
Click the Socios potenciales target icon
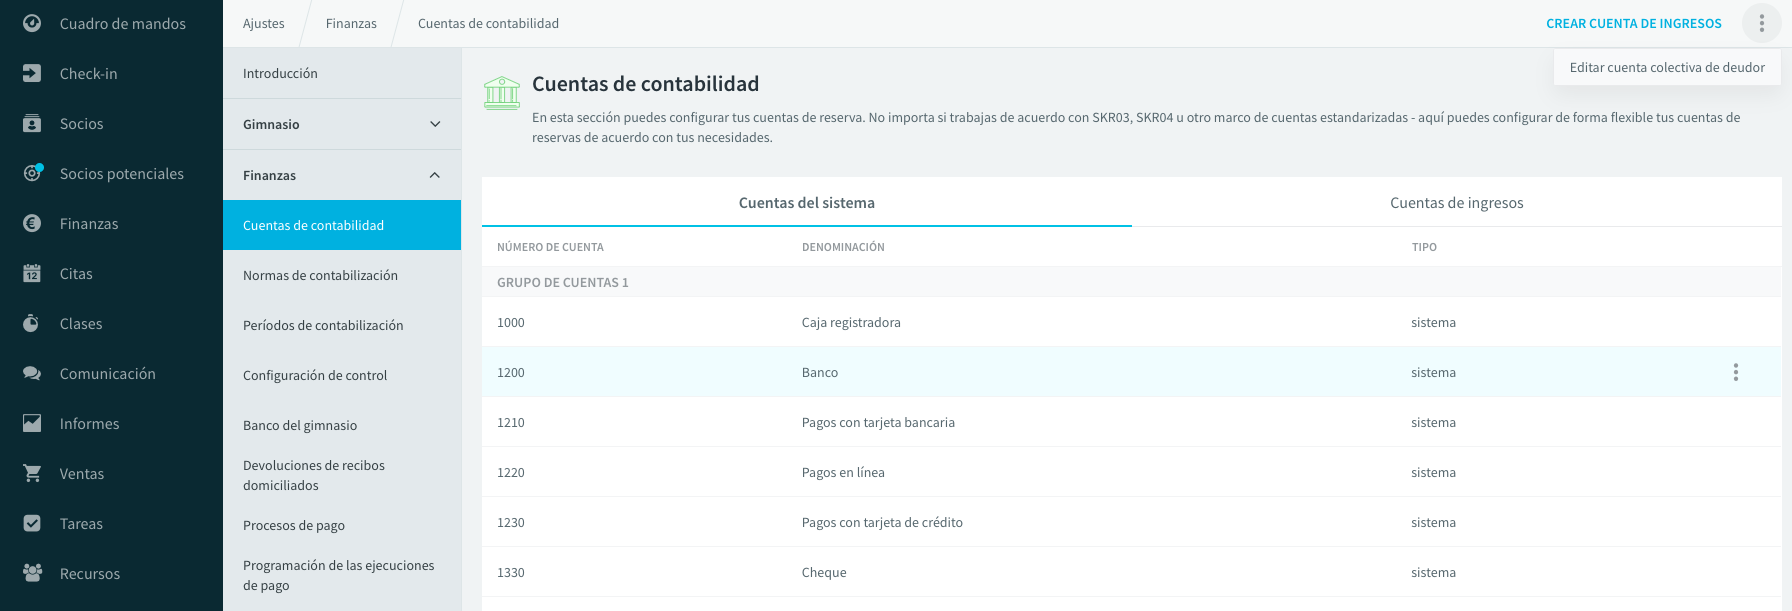32,173
